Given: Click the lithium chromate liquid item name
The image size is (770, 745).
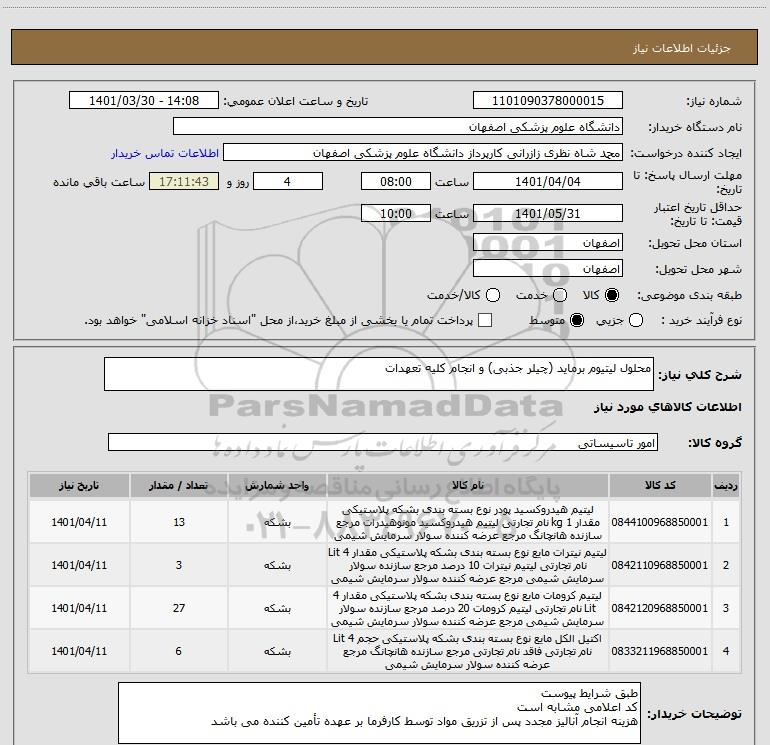Looking at the screenshot, I should pyautogui.click(x=468, y=608).
